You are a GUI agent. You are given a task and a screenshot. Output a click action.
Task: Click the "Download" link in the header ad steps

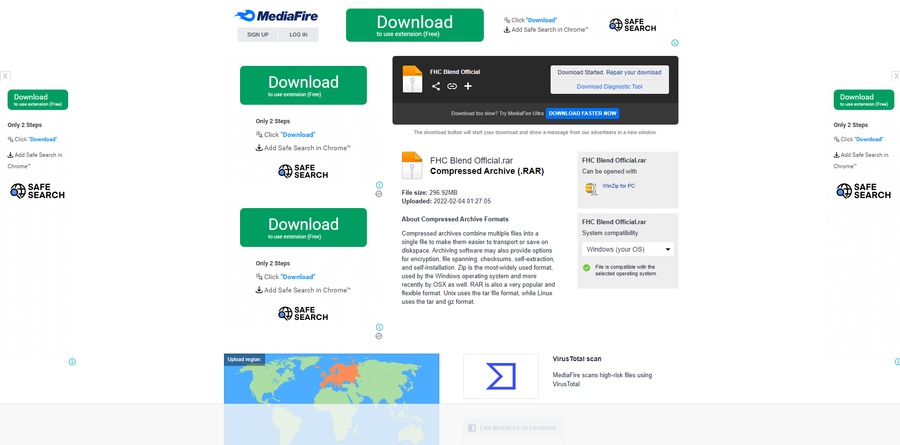pyautogui.click(x=541, y=20)
